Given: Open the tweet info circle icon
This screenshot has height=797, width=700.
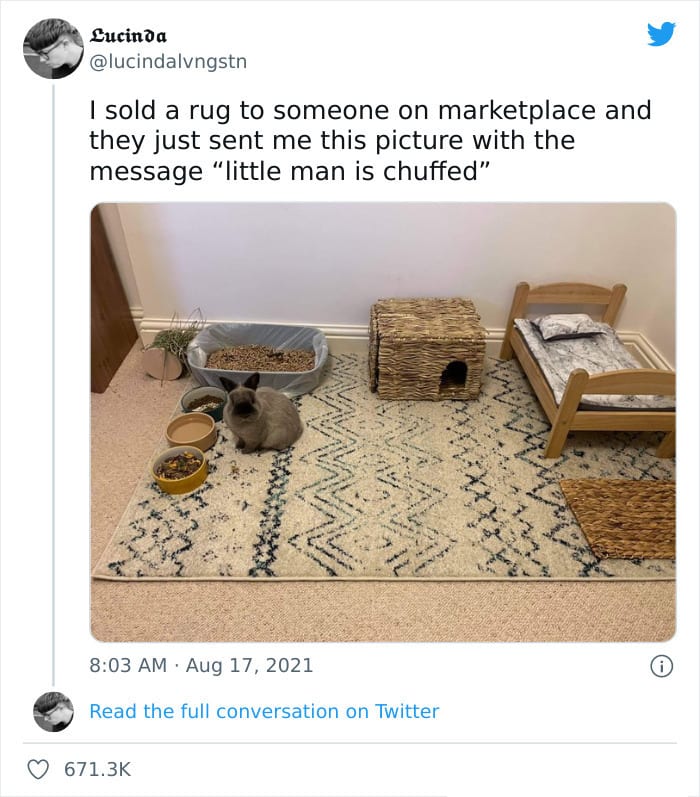Looking at the screenshot, I should (661, 666).
